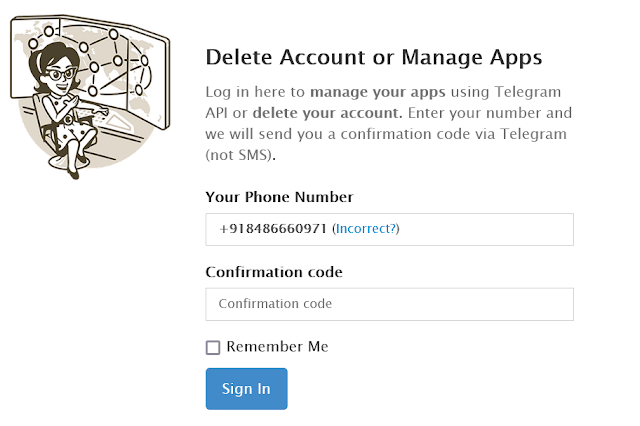
Task: Click the "Remember Me" label text
Action: click(x=277, y=347)
